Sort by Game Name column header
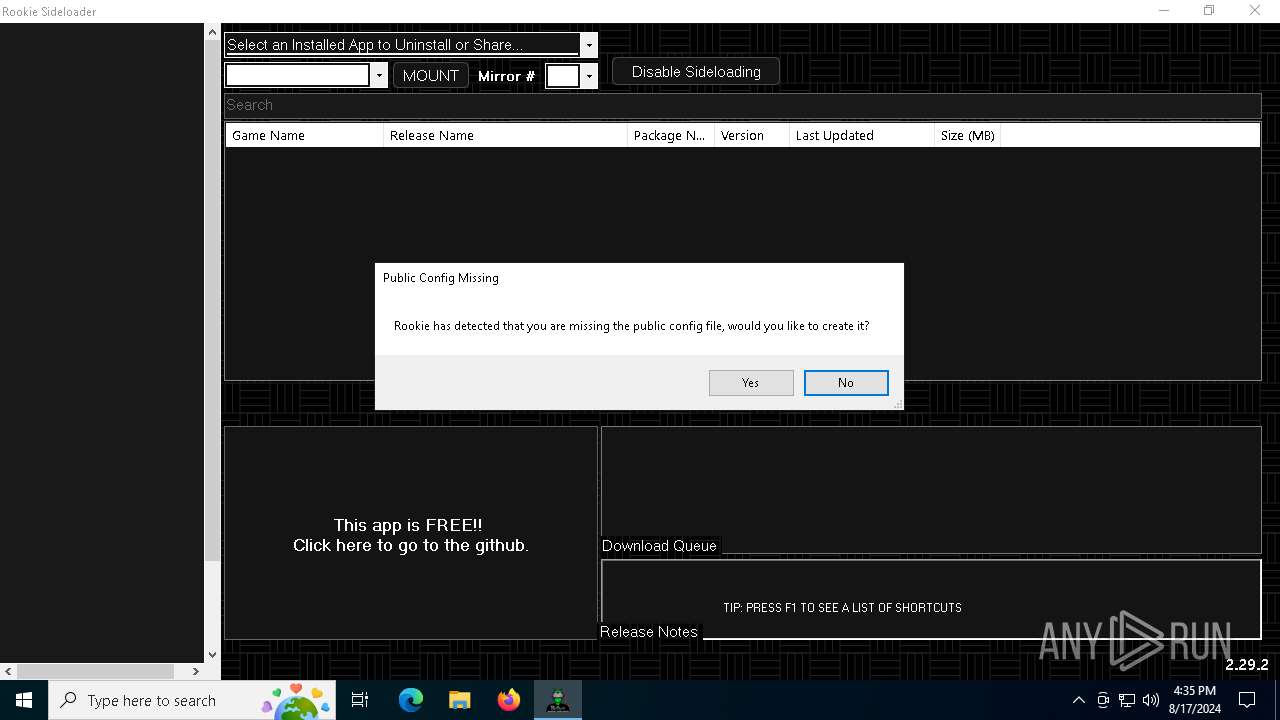The image size is (1280, 720). tap(304, 135)
